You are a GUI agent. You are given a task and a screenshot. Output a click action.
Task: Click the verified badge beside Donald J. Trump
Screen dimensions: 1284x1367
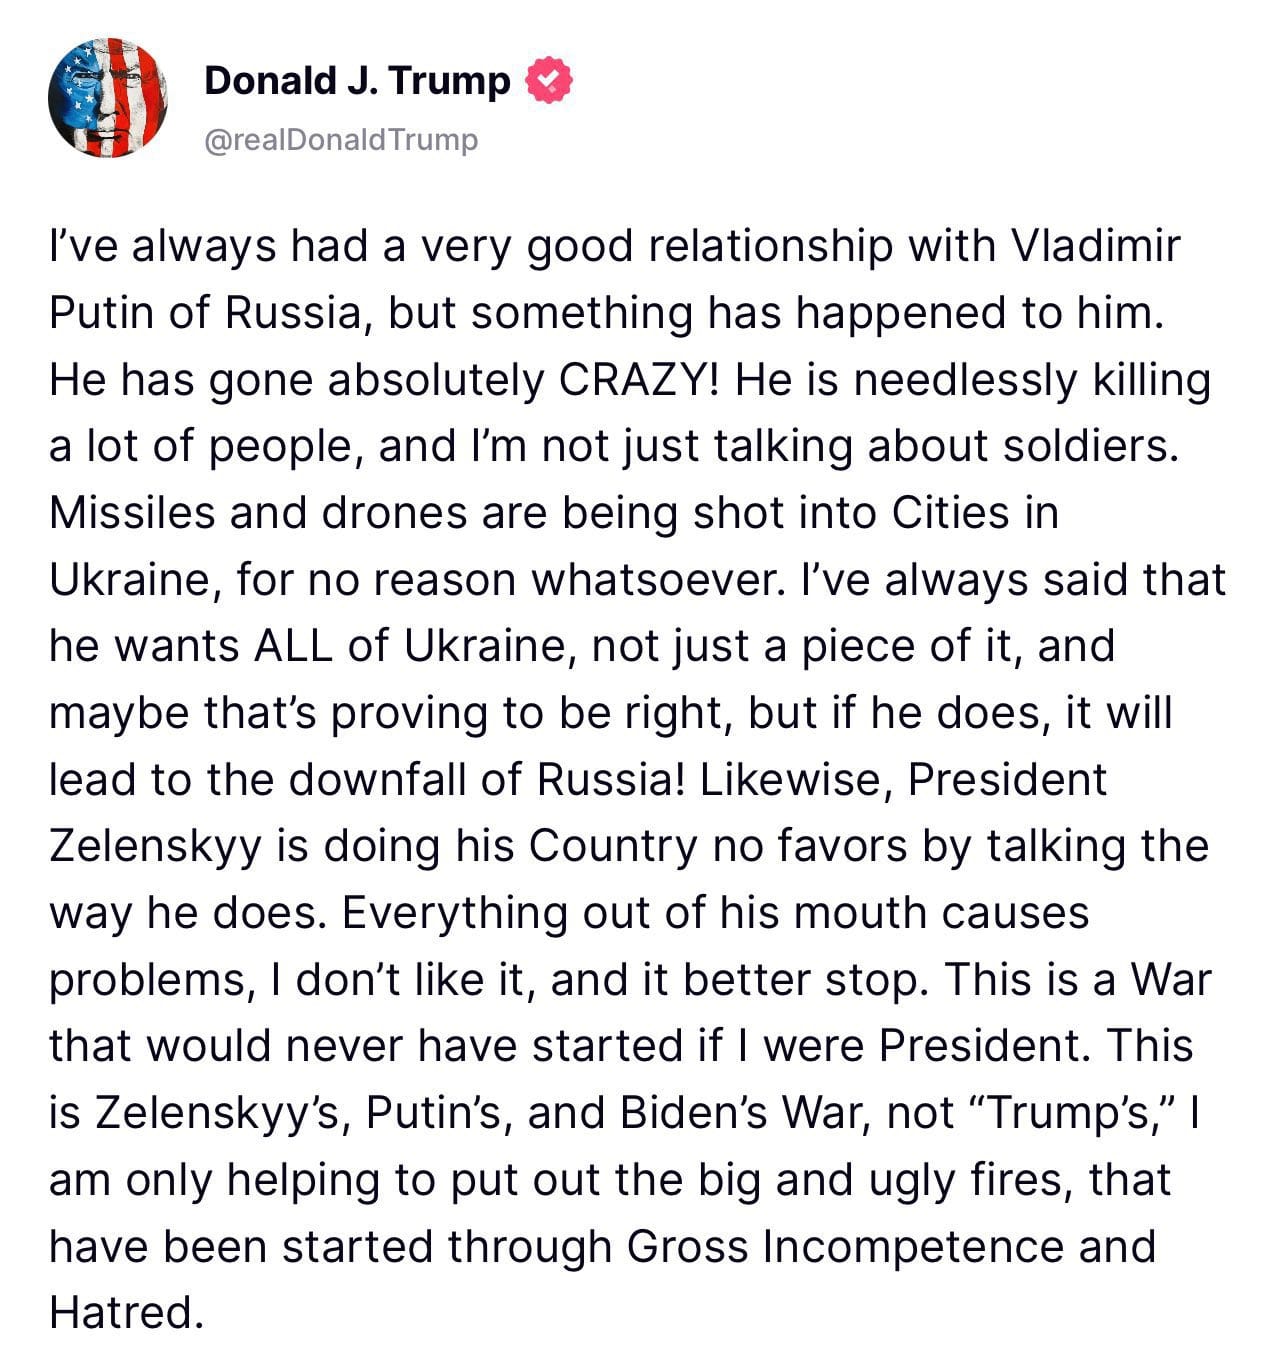(548, 81)
